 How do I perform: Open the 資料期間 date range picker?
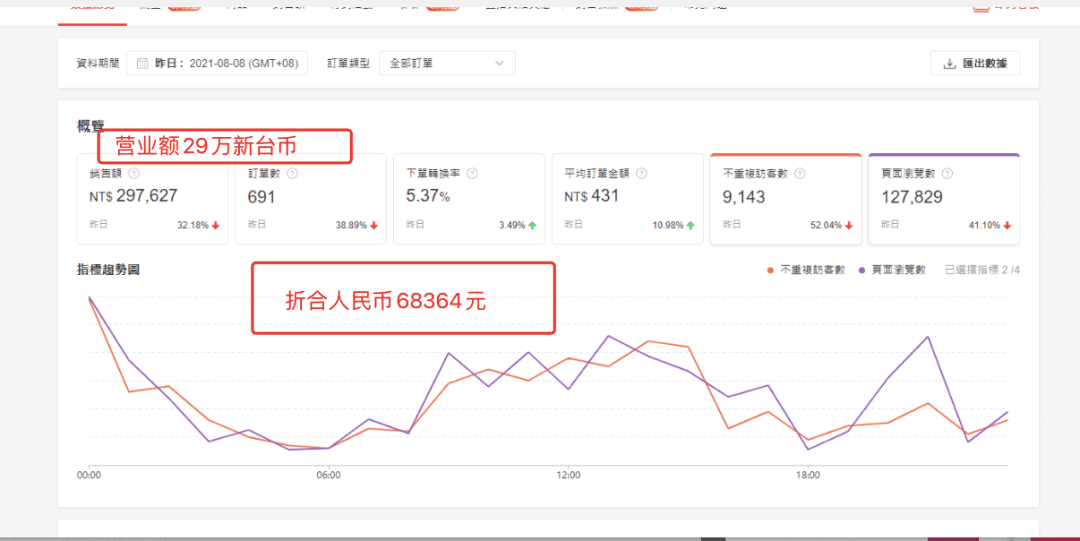click(221, 63)
